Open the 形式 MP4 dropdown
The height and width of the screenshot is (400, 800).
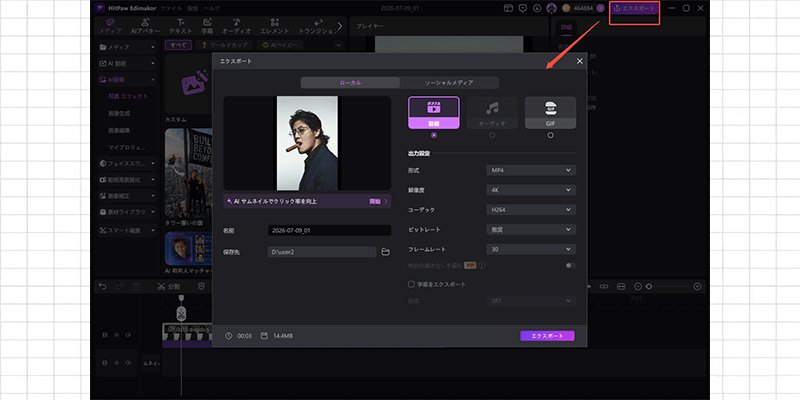531,170
